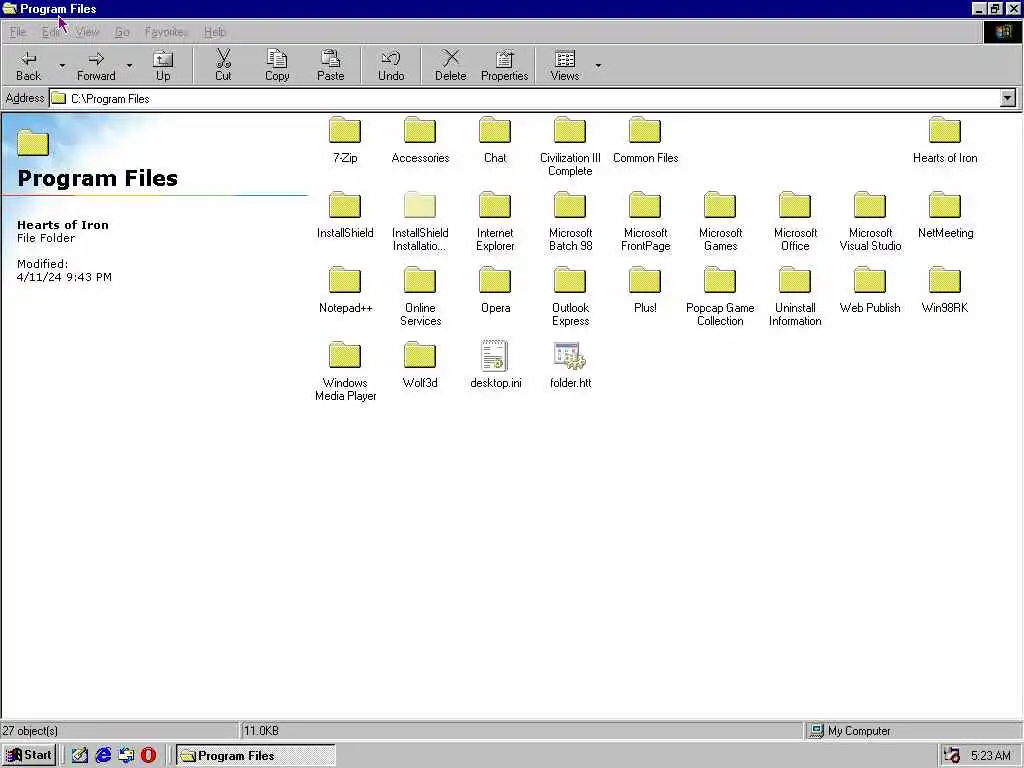Select the Civilization III Complete folder

(x=570, y=146)
